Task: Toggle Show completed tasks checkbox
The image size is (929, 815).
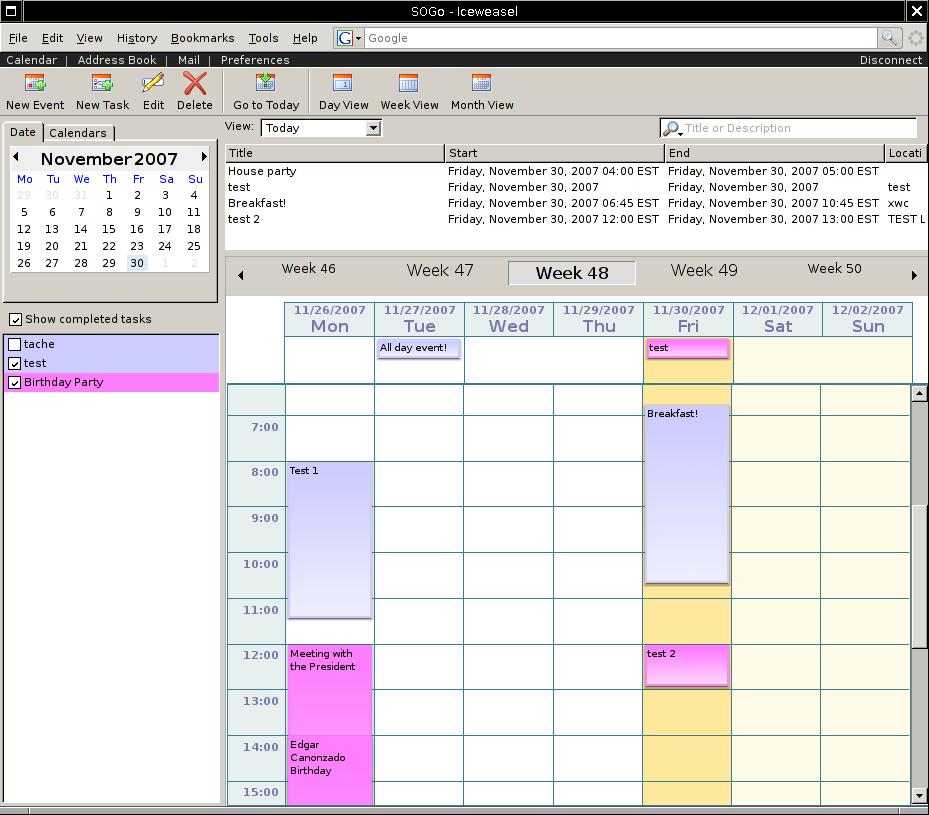Action: point(15,320)
